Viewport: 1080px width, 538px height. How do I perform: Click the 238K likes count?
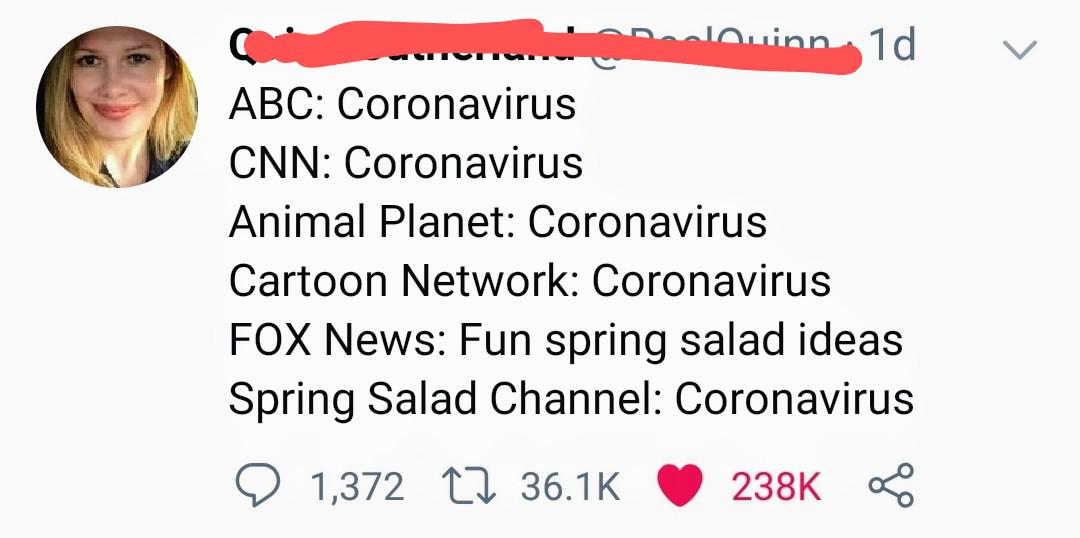(x=776, y=487)
